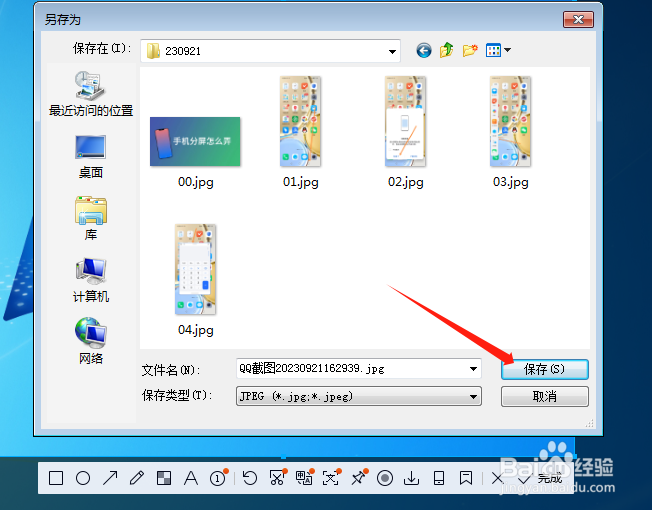The width and height of the screenshot is (652, 510).
Task: Open Network in the sidebar
Action: pos(91,341)
